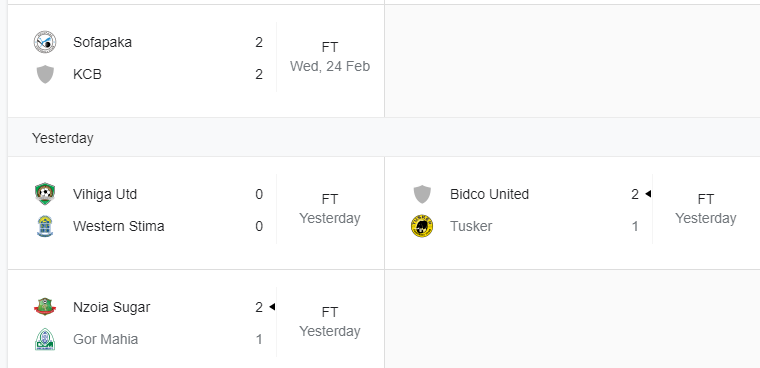Open the Western Stima team name
Screen dimensions: 760x368
click(119, 226)
